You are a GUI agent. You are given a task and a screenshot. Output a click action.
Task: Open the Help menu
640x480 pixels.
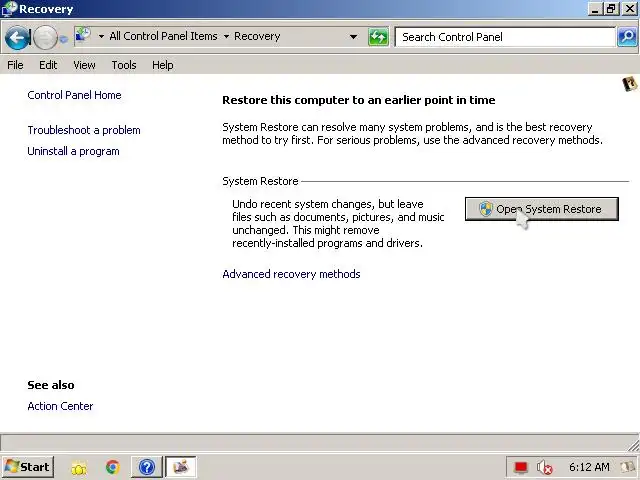click(x=163, y=65)
